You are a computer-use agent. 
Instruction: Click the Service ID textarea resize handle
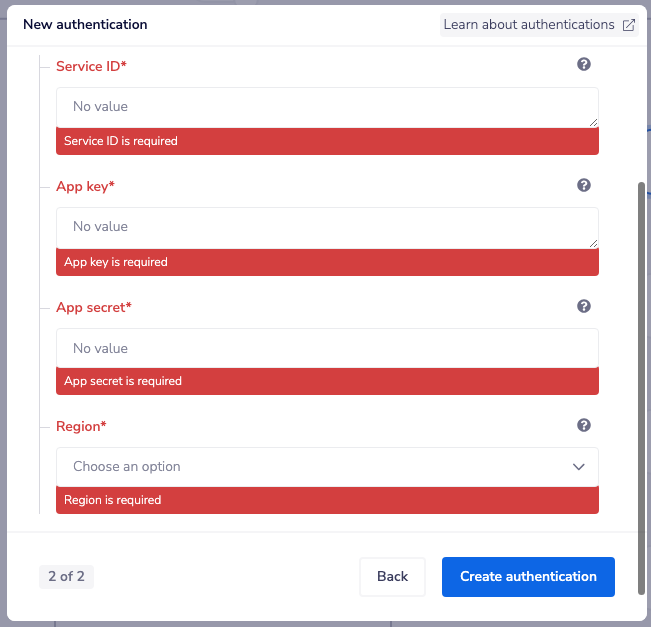tap(593, 122)
